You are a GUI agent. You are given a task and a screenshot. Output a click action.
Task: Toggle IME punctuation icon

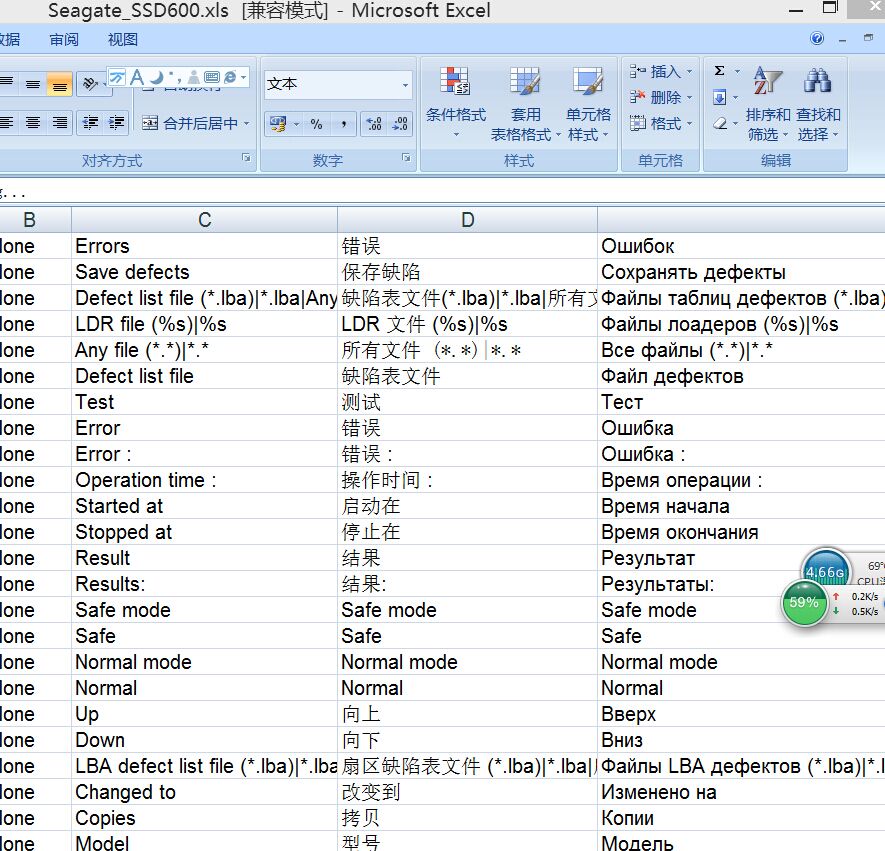(176, 77)
